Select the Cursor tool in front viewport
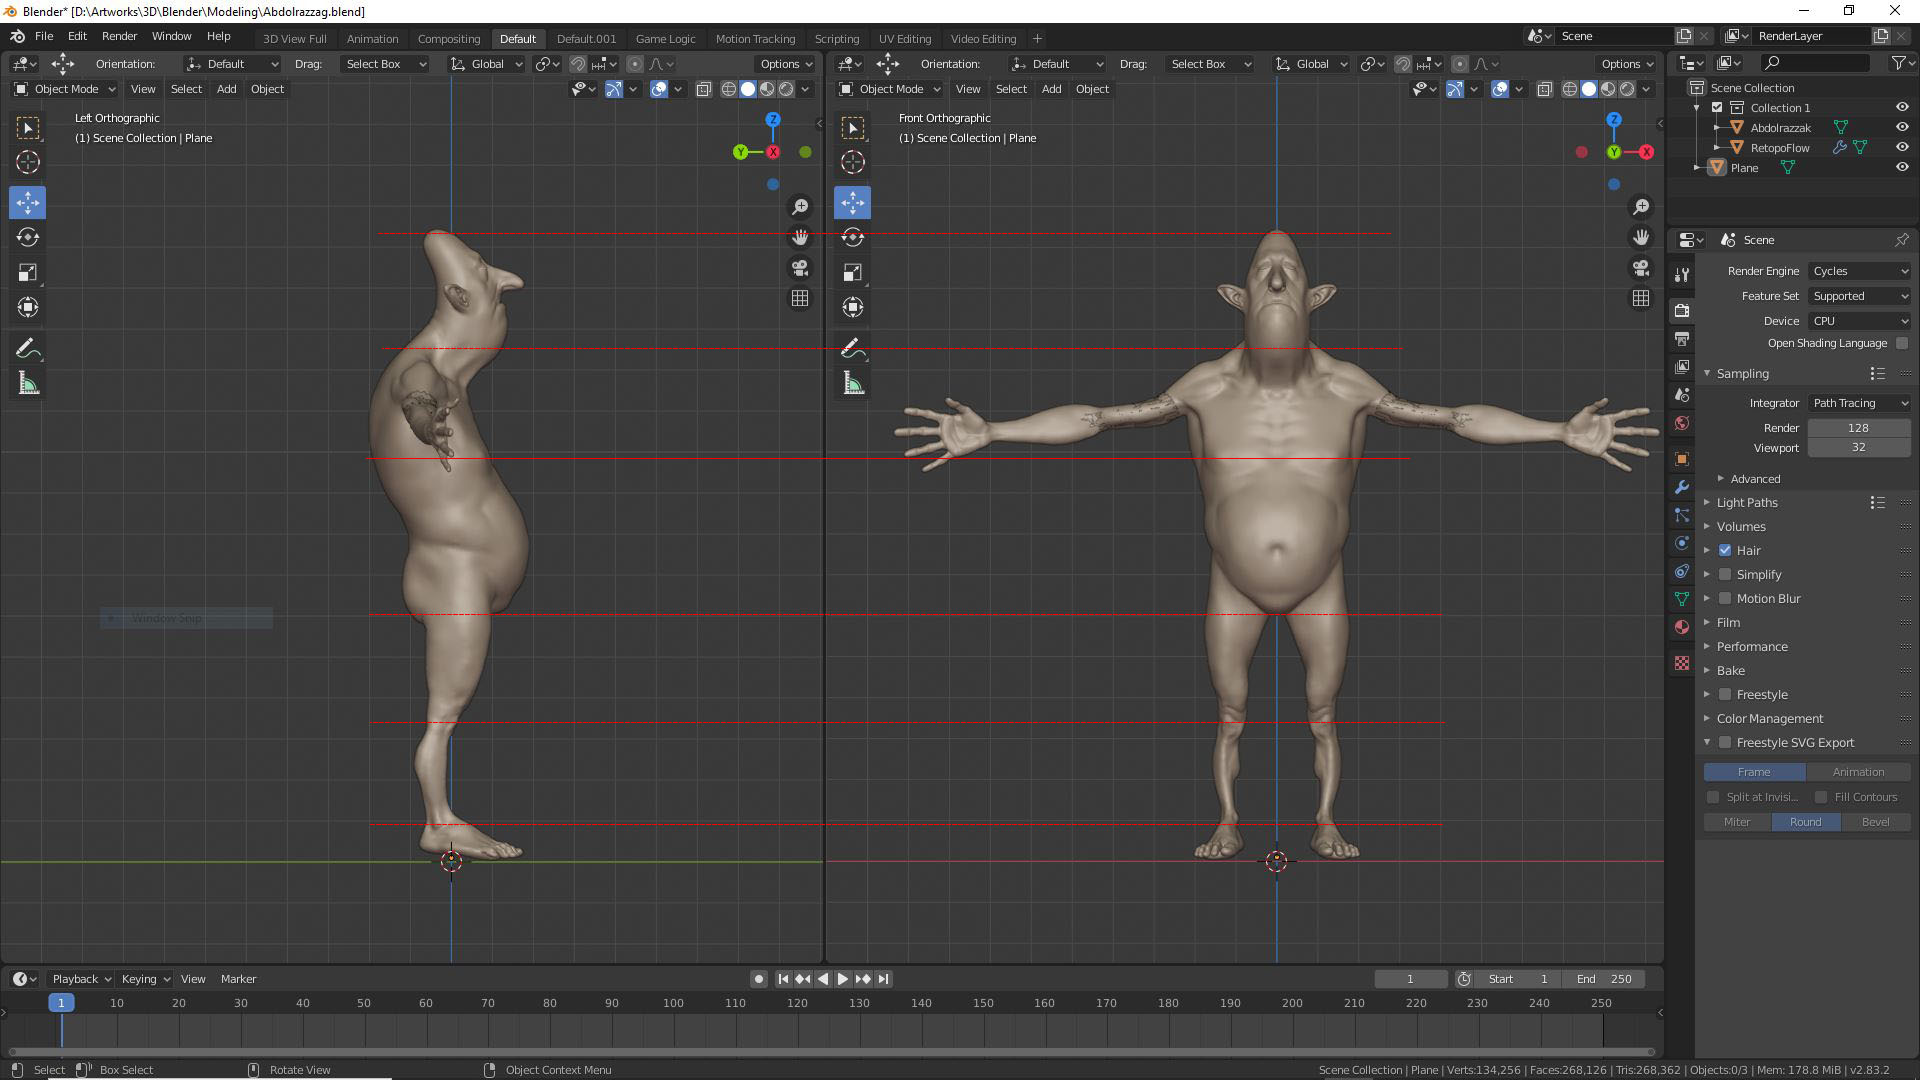Image resolution: width=1920 pixels, height=1080 pixels. (853, 162)
